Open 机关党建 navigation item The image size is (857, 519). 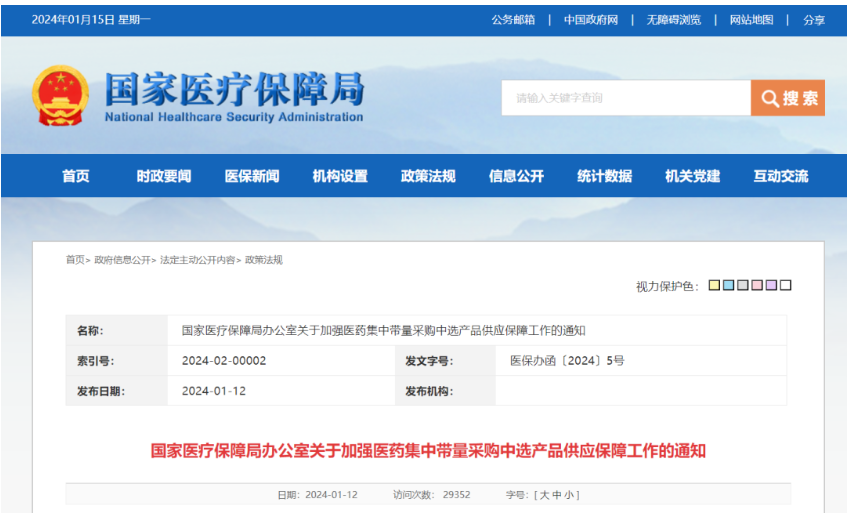tap(692, 176)
